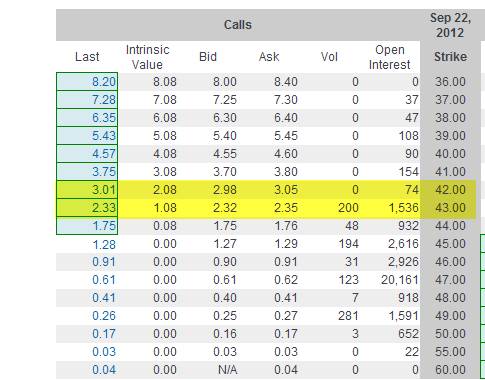Viewport: 485px width, 380px height.
Task: Select the 49.00 strike cell
Action: click(x=450, y=316)
